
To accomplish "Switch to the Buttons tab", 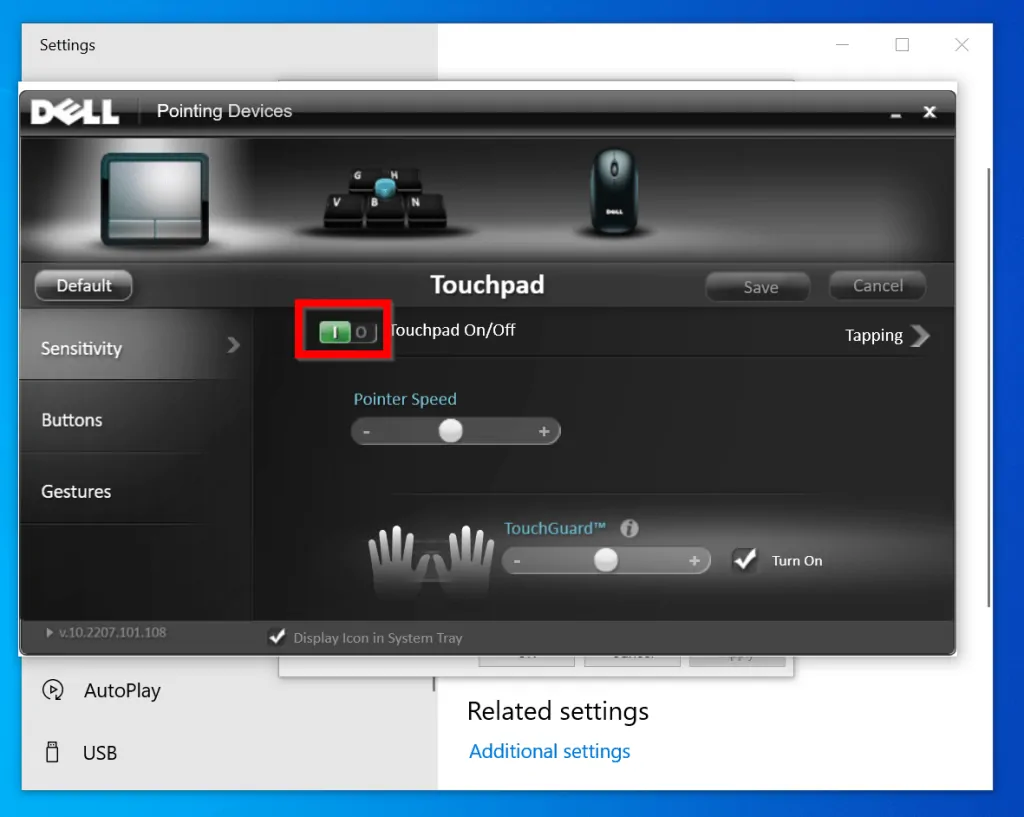I will click(71, 420).
